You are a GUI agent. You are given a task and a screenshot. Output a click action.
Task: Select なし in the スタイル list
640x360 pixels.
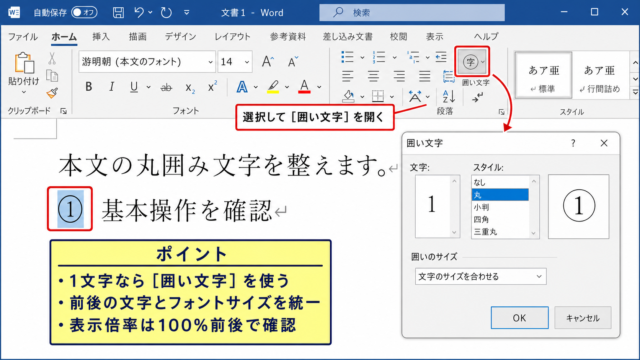tap(500, 182)
